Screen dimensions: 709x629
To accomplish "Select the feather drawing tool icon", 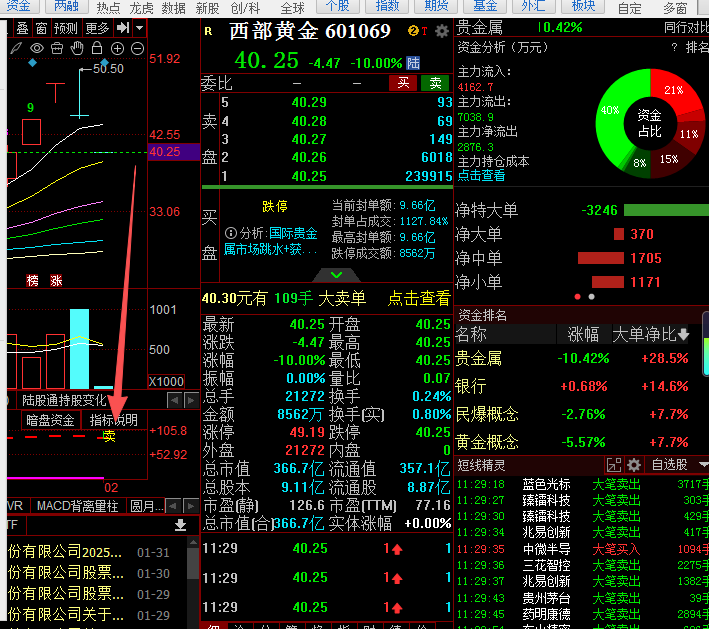I will pos(16,48).
